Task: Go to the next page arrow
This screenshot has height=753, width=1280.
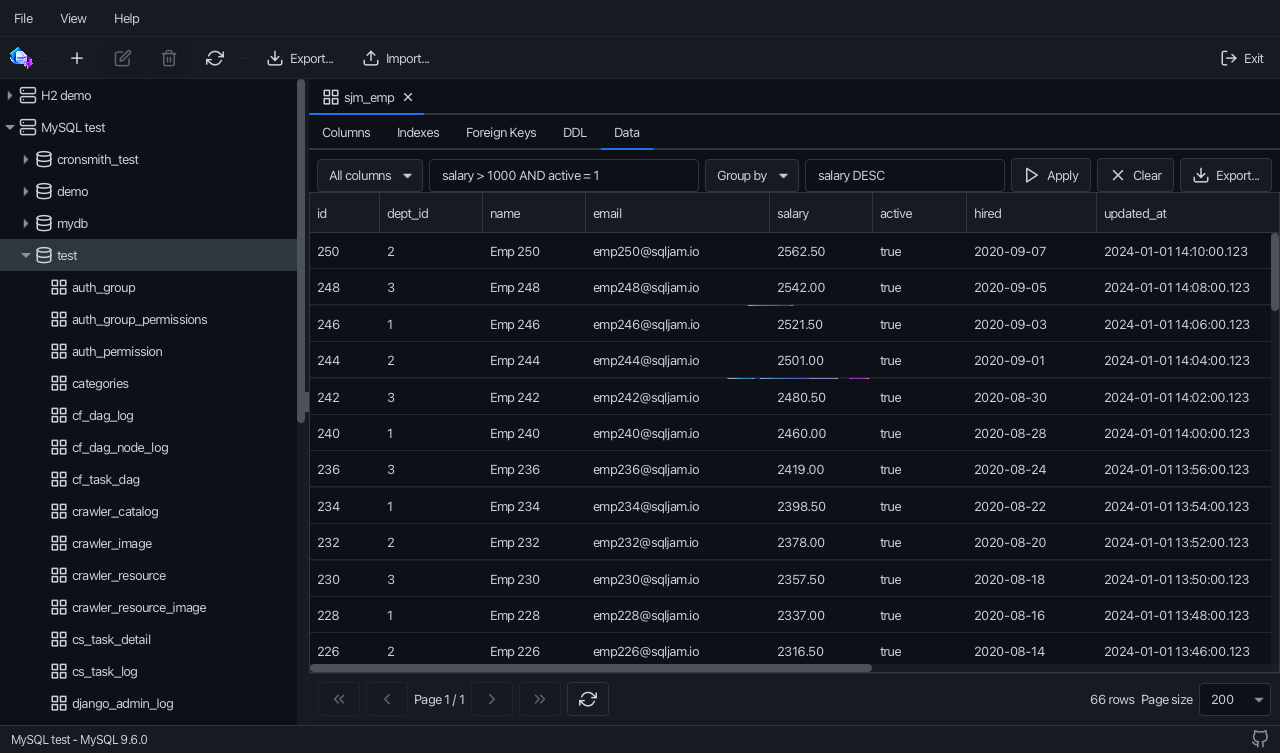Action: (x=492, y=699)
